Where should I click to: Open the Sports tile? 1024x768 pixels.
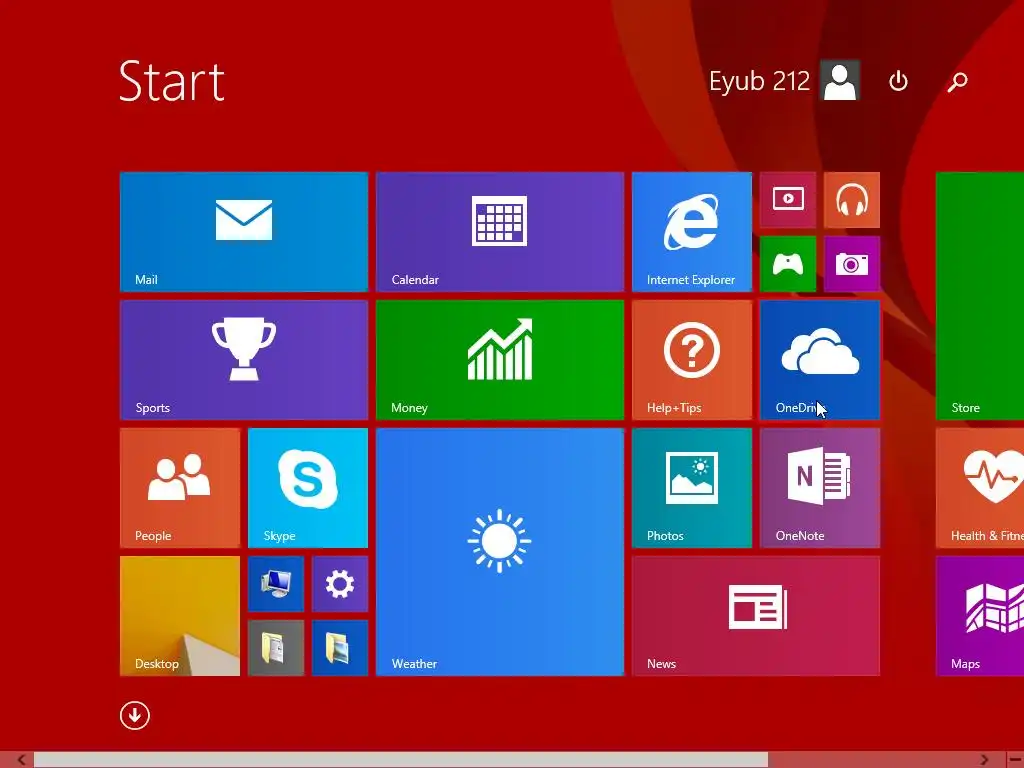click(x=244, y=360)
